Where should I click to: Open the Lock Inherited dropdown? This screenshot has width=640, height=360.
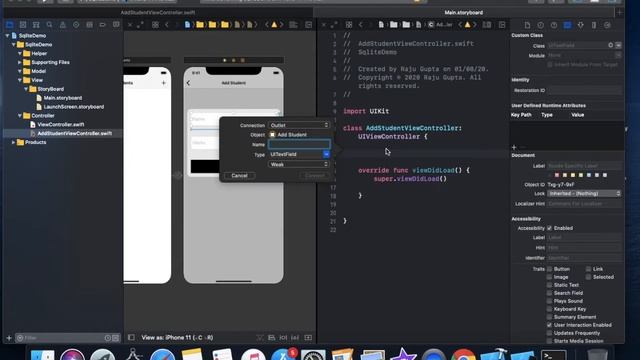[x=584, y=193]
